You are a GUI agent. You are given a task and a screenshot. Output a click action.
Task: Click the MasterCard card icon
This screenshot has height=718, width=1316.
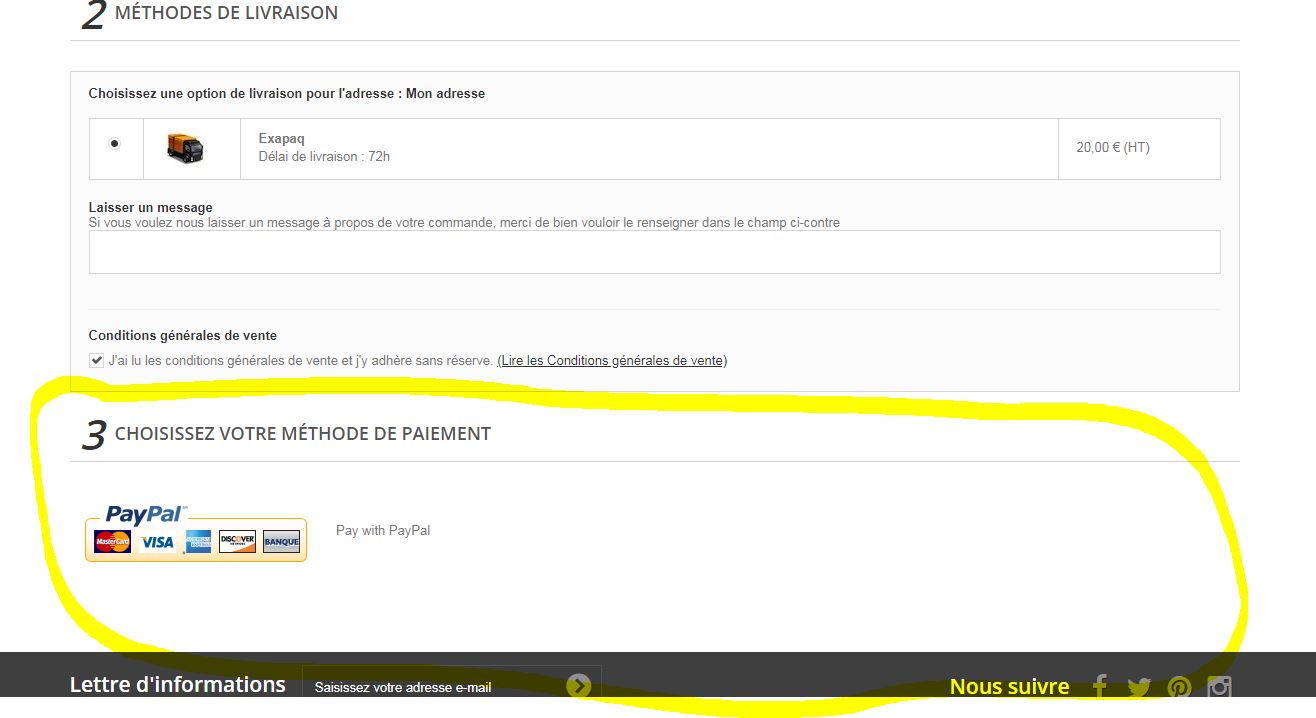[113, 542]
